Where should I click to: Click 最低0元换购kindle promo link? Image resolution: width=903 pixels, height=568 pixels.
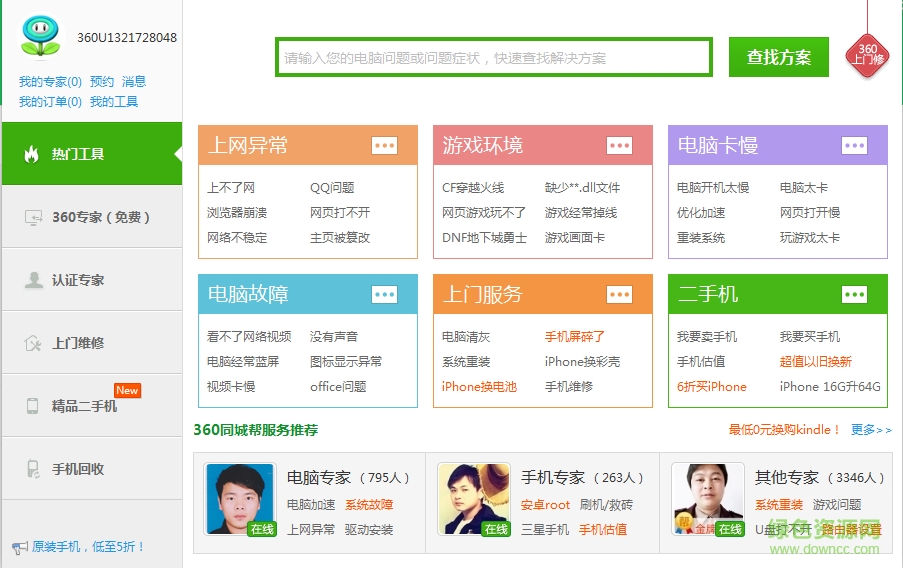(784, 430)
